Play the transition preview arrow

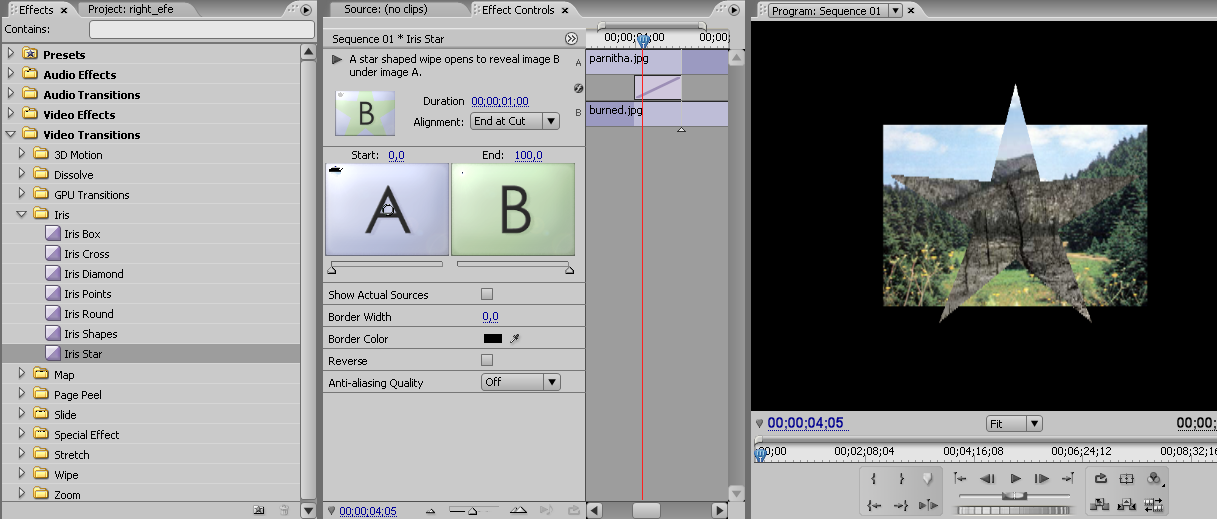point(336,60)
